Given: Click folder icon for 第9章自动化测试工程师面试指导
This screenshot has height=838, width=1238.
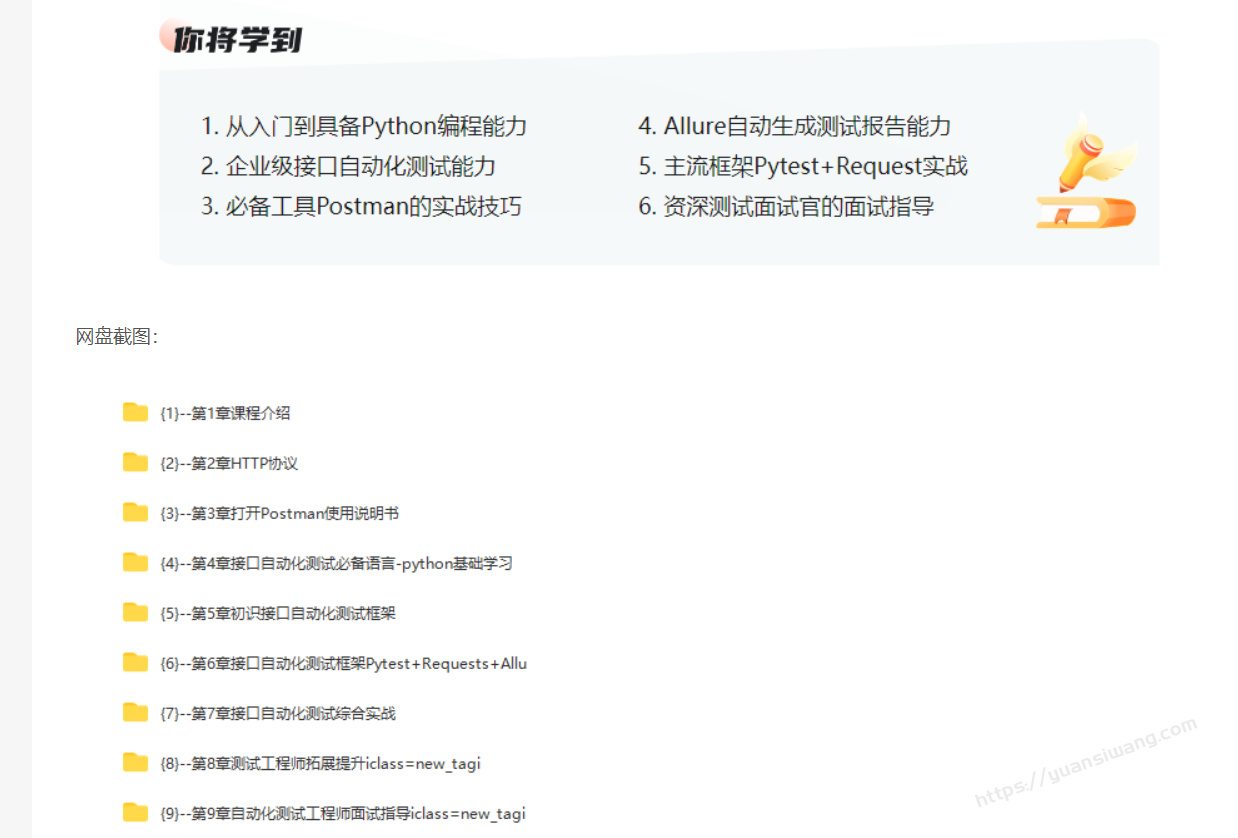Looking at the screenshot, I should click(135, 812).
